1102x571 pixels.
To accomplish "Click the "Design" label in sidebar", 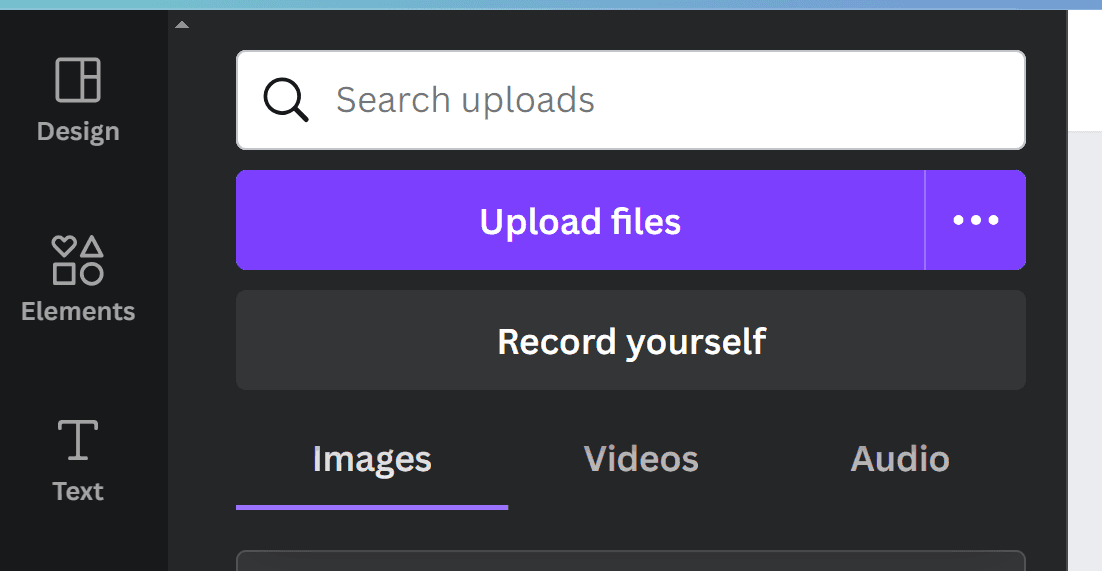I will click(78, 132).
